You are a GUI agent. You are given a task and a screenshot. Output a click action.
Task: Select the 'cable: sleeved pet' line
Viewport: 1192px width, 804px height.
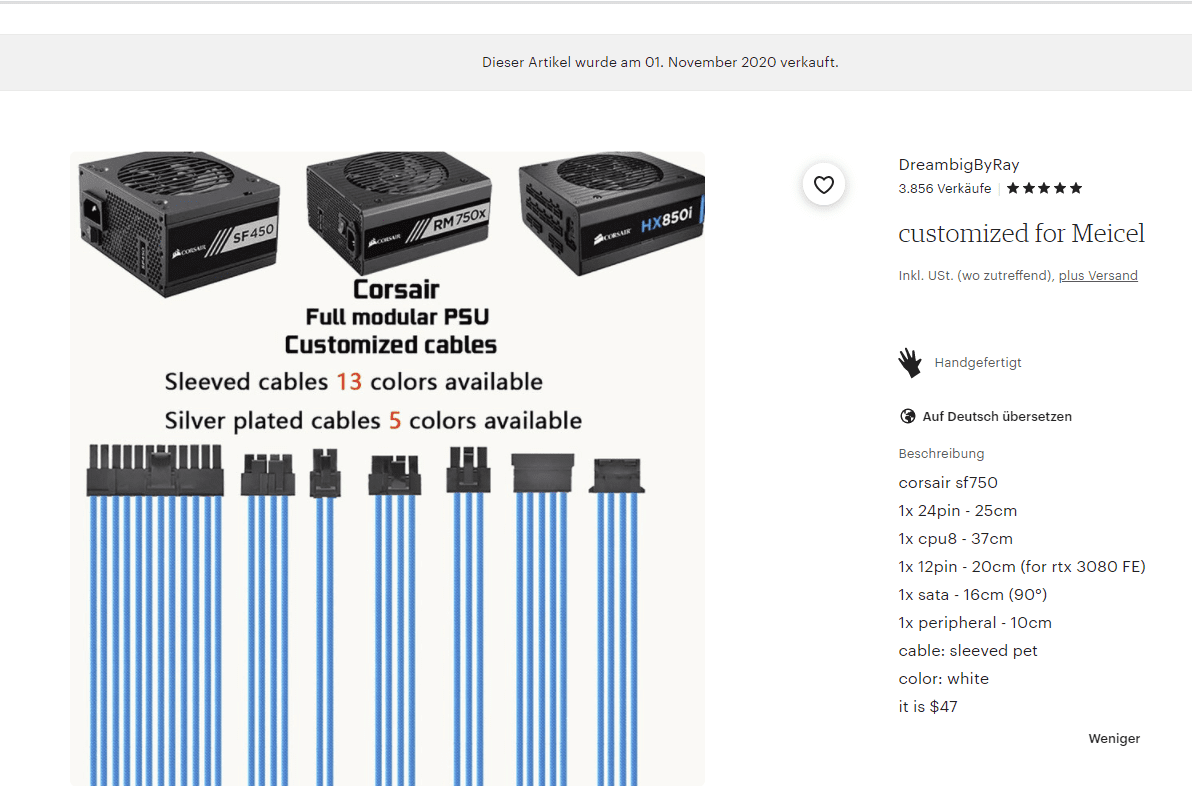968,651
